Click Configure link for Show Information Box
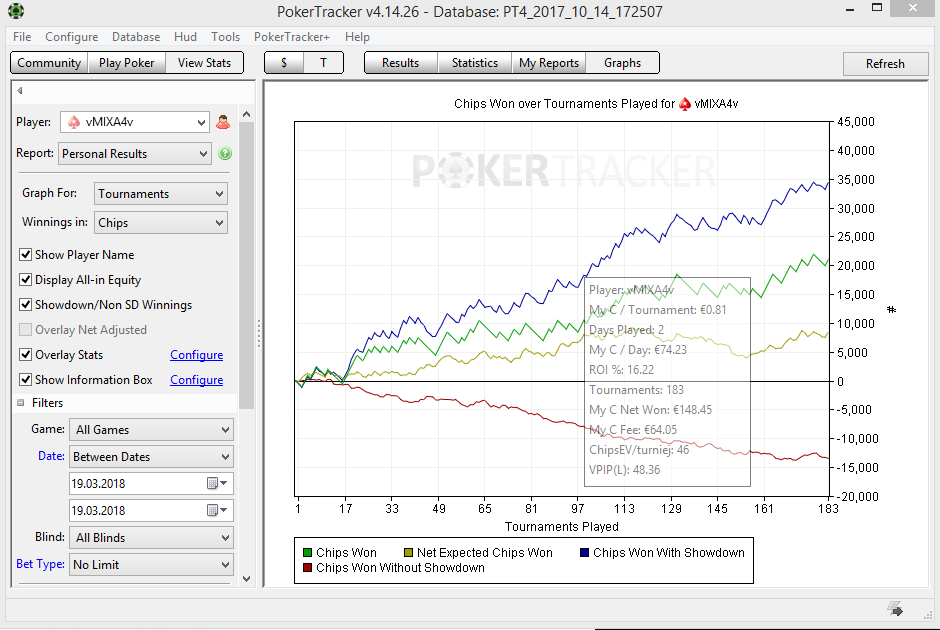940x630 pixels. tap(197, 380)
